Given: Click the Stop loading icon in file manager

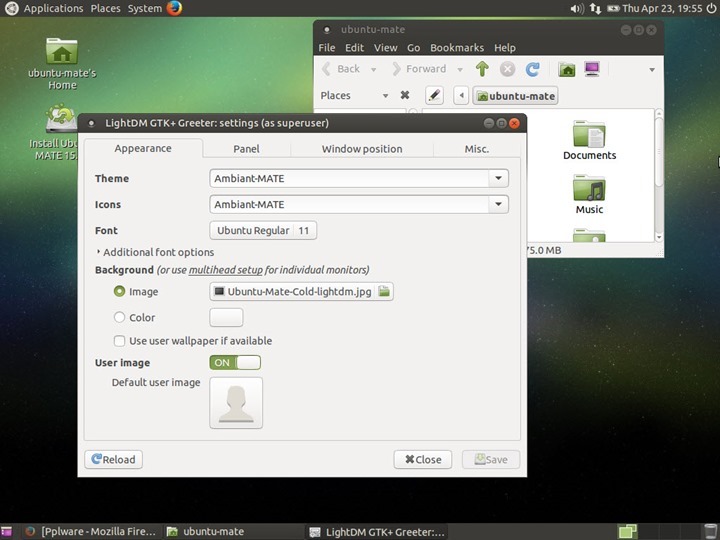Looking at the screenshot, I should click(507, 69).
